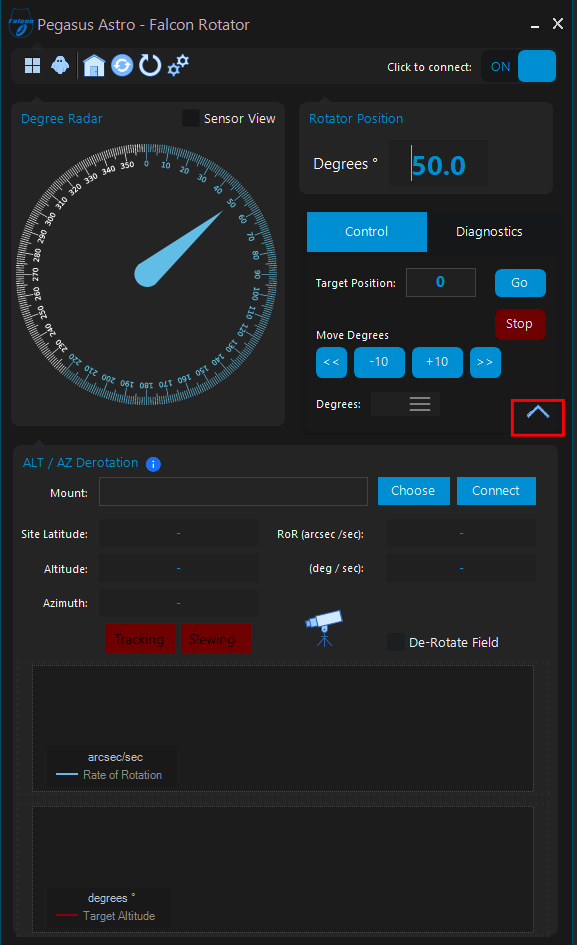Click the -10 move degrees button
Screen dimensions: 577x945
point(379,362)
